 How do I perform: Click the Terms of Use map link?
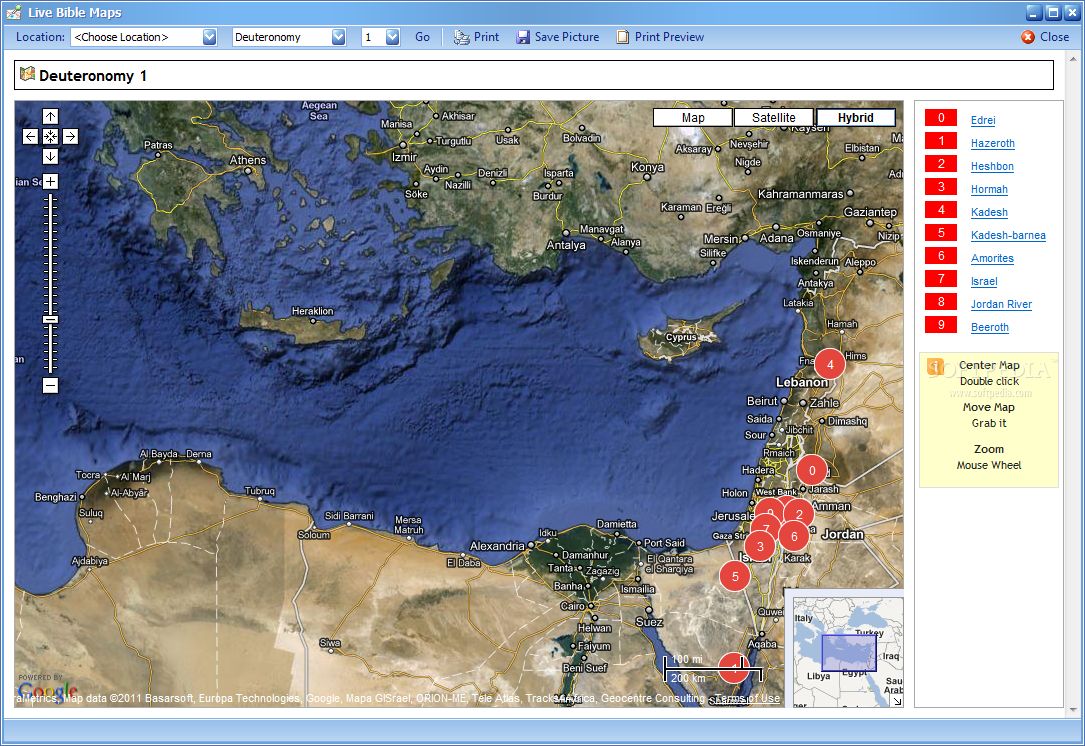coord(748,698)
